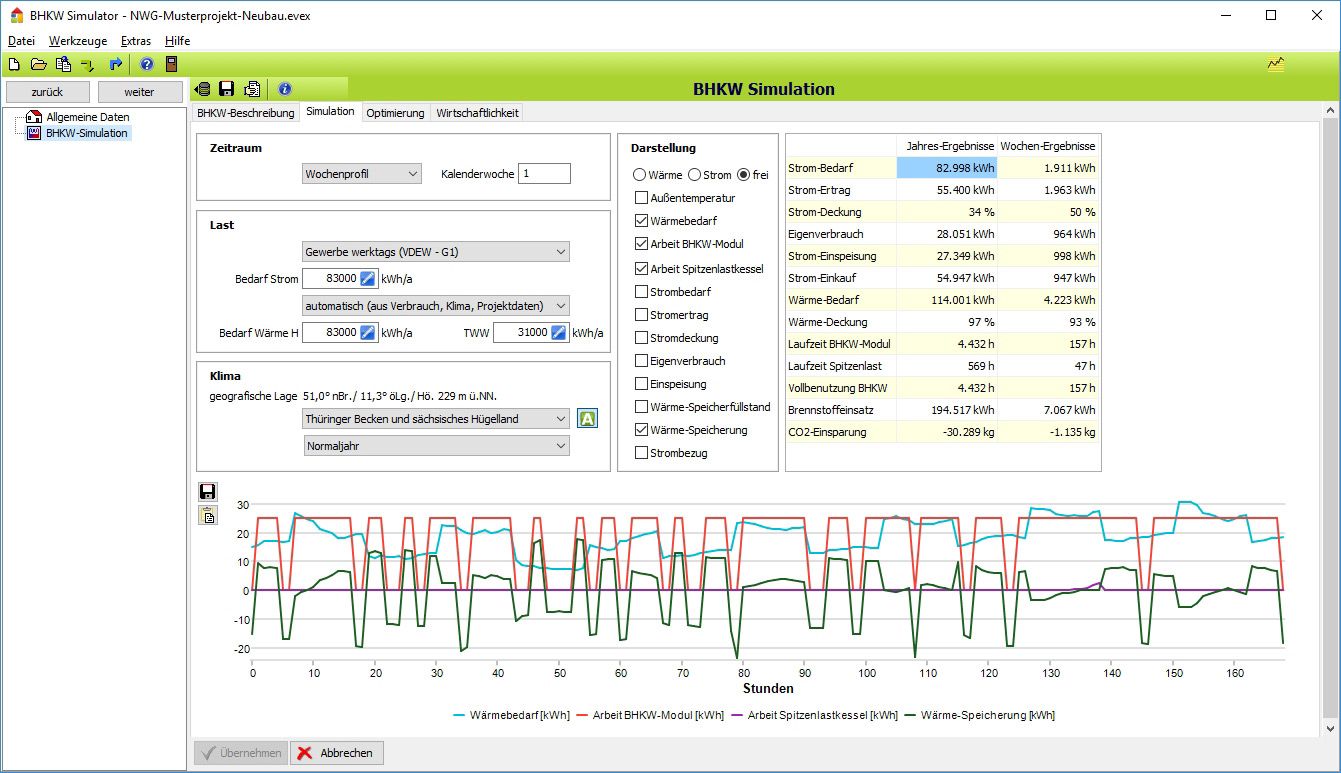Enable the Außentemperatur checkbox
Image resolution: width=1341 pixels, height=773 pixels.
point(641,198)
